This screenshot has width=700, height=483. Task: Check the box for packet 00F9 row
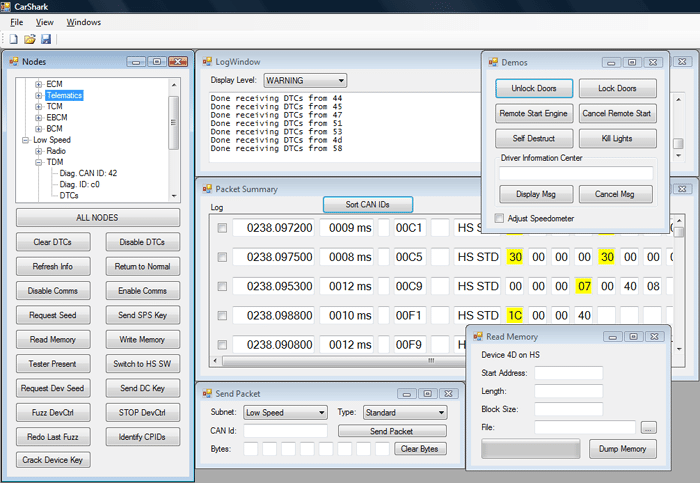[x=222, y=345]
